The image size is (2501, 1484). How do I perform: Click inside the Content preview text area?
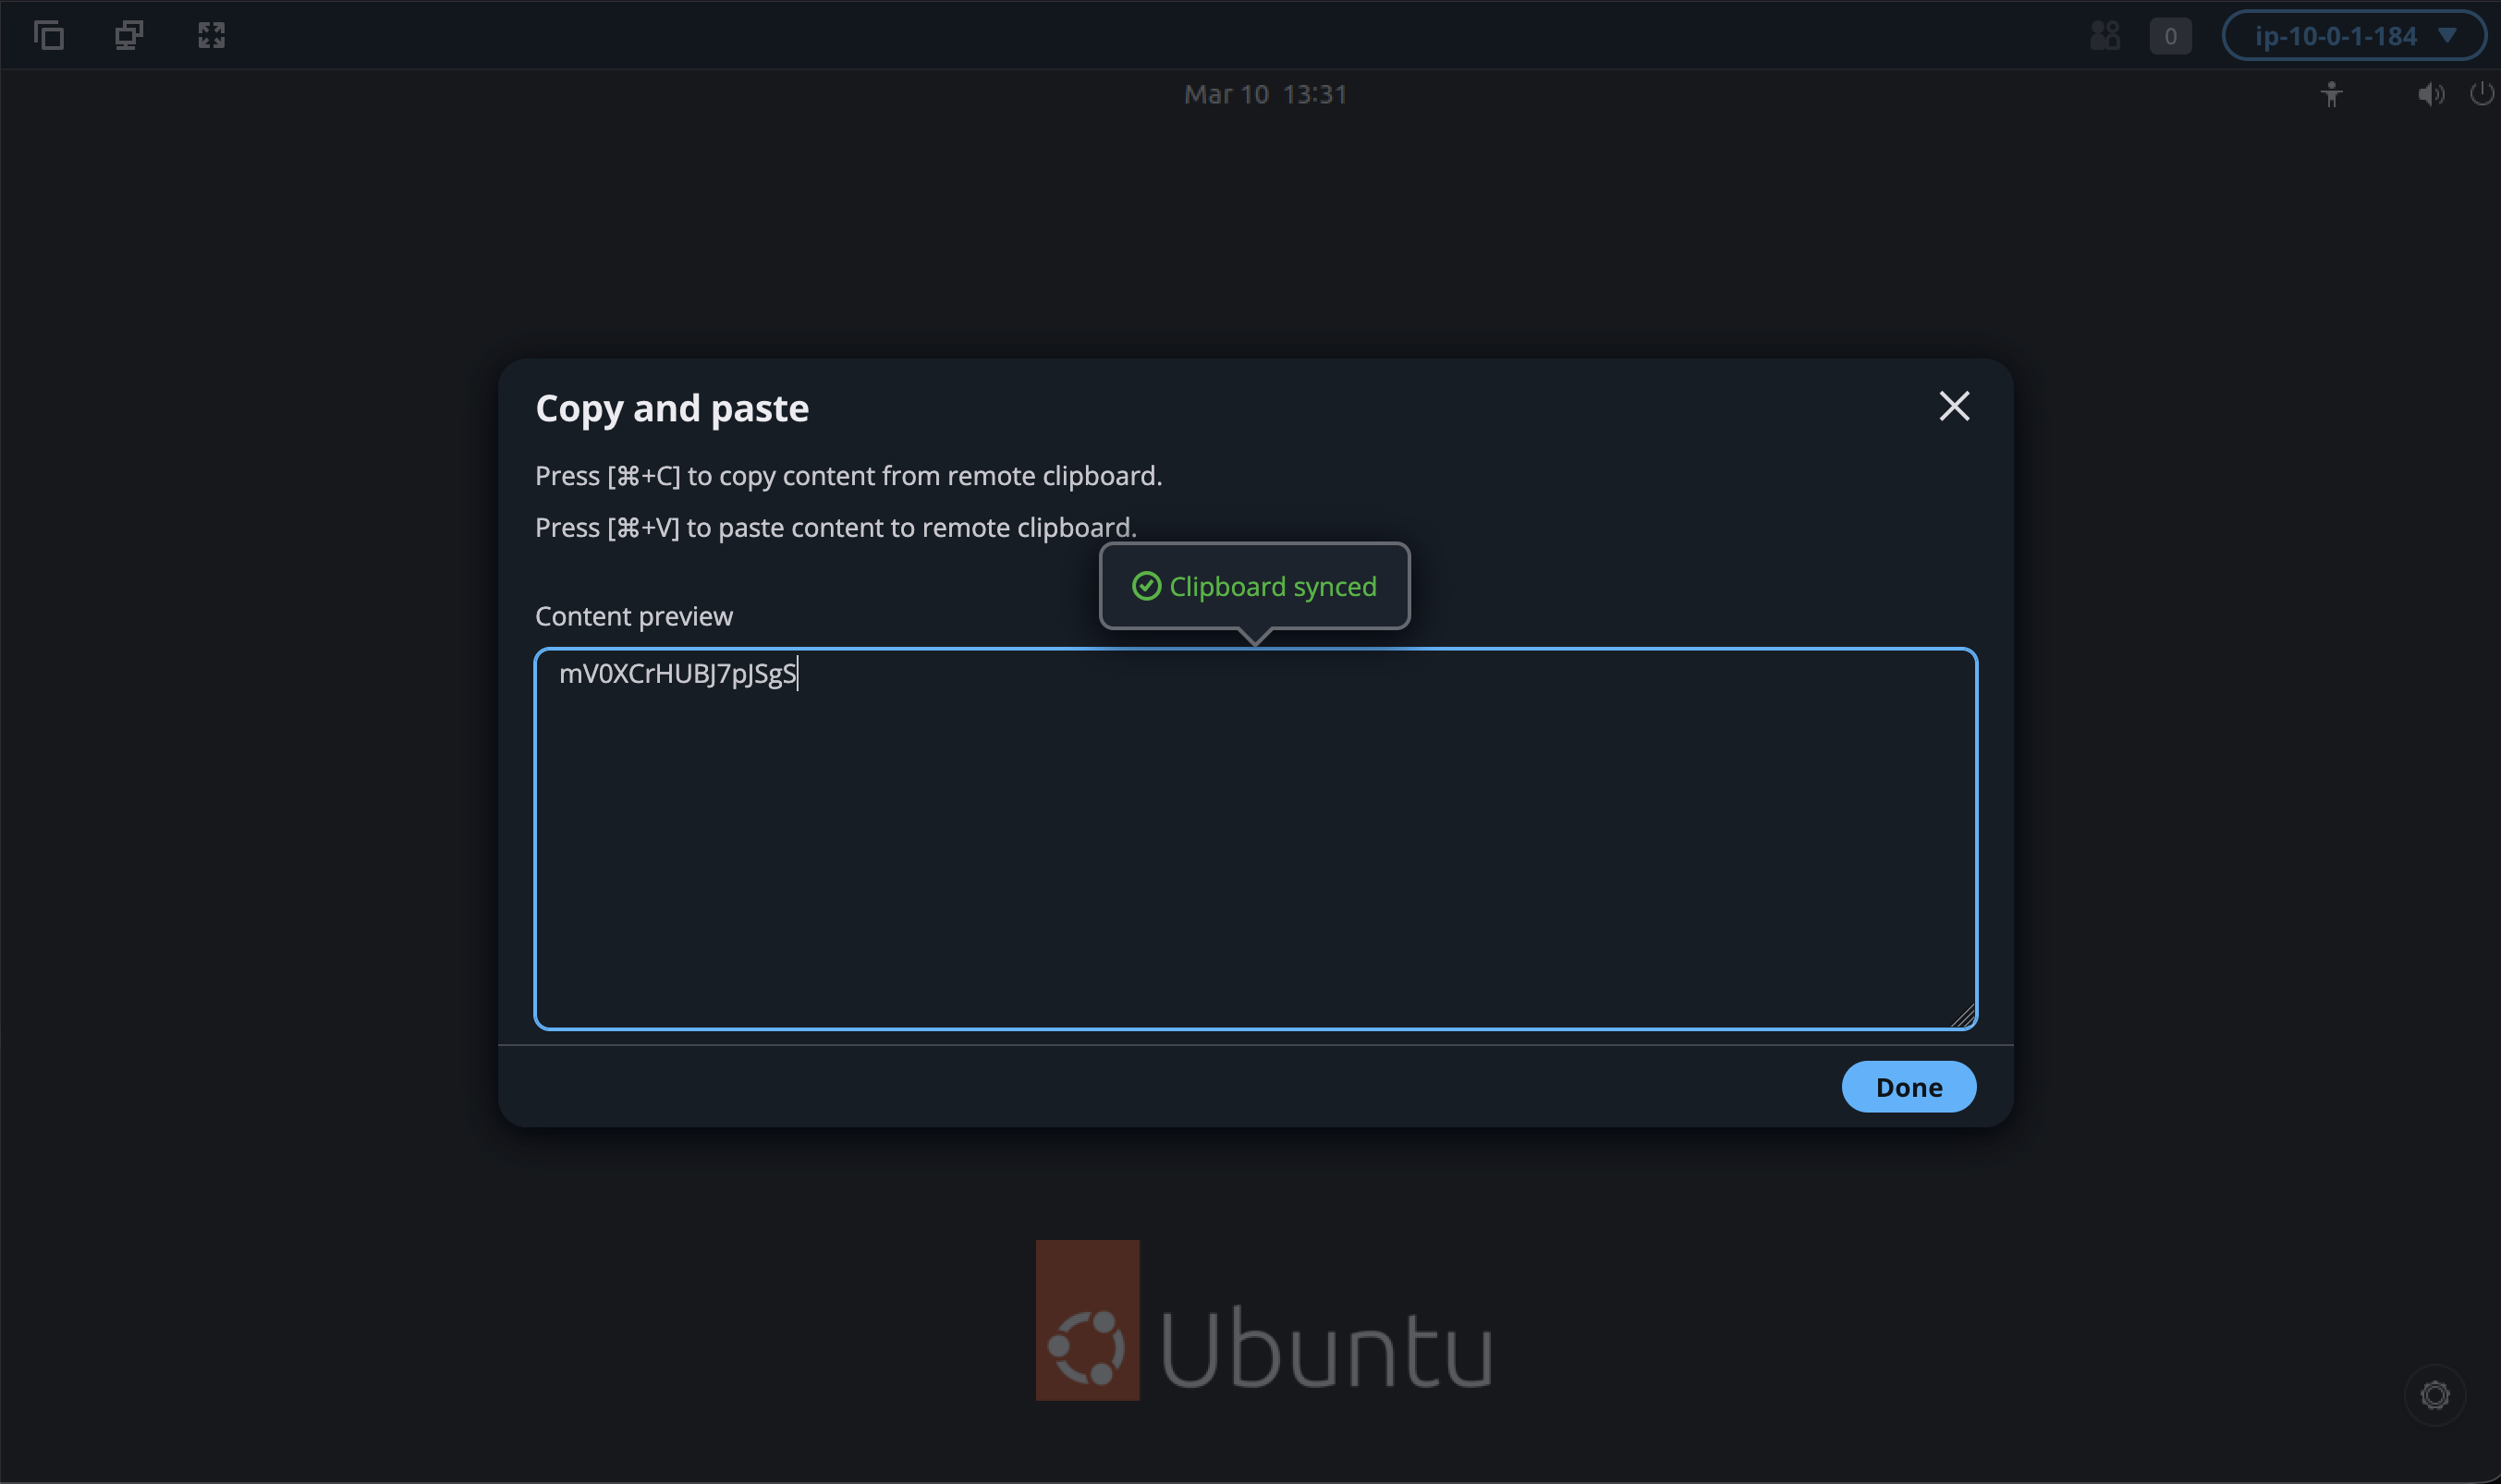[x=1255, y=850]
